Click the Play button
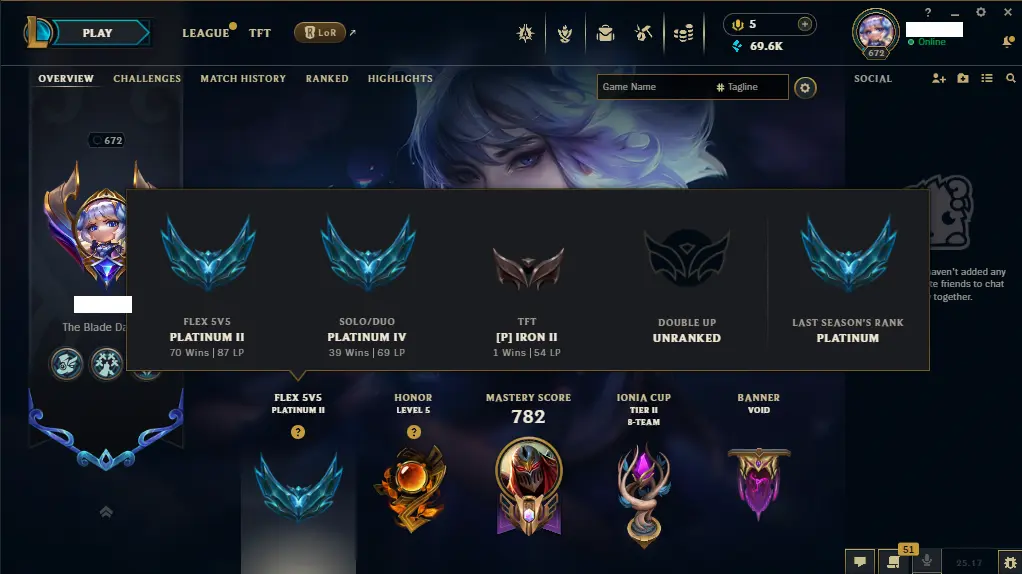Image resolution: width=1022 pixels, height=574 pixels. (97, 33)
